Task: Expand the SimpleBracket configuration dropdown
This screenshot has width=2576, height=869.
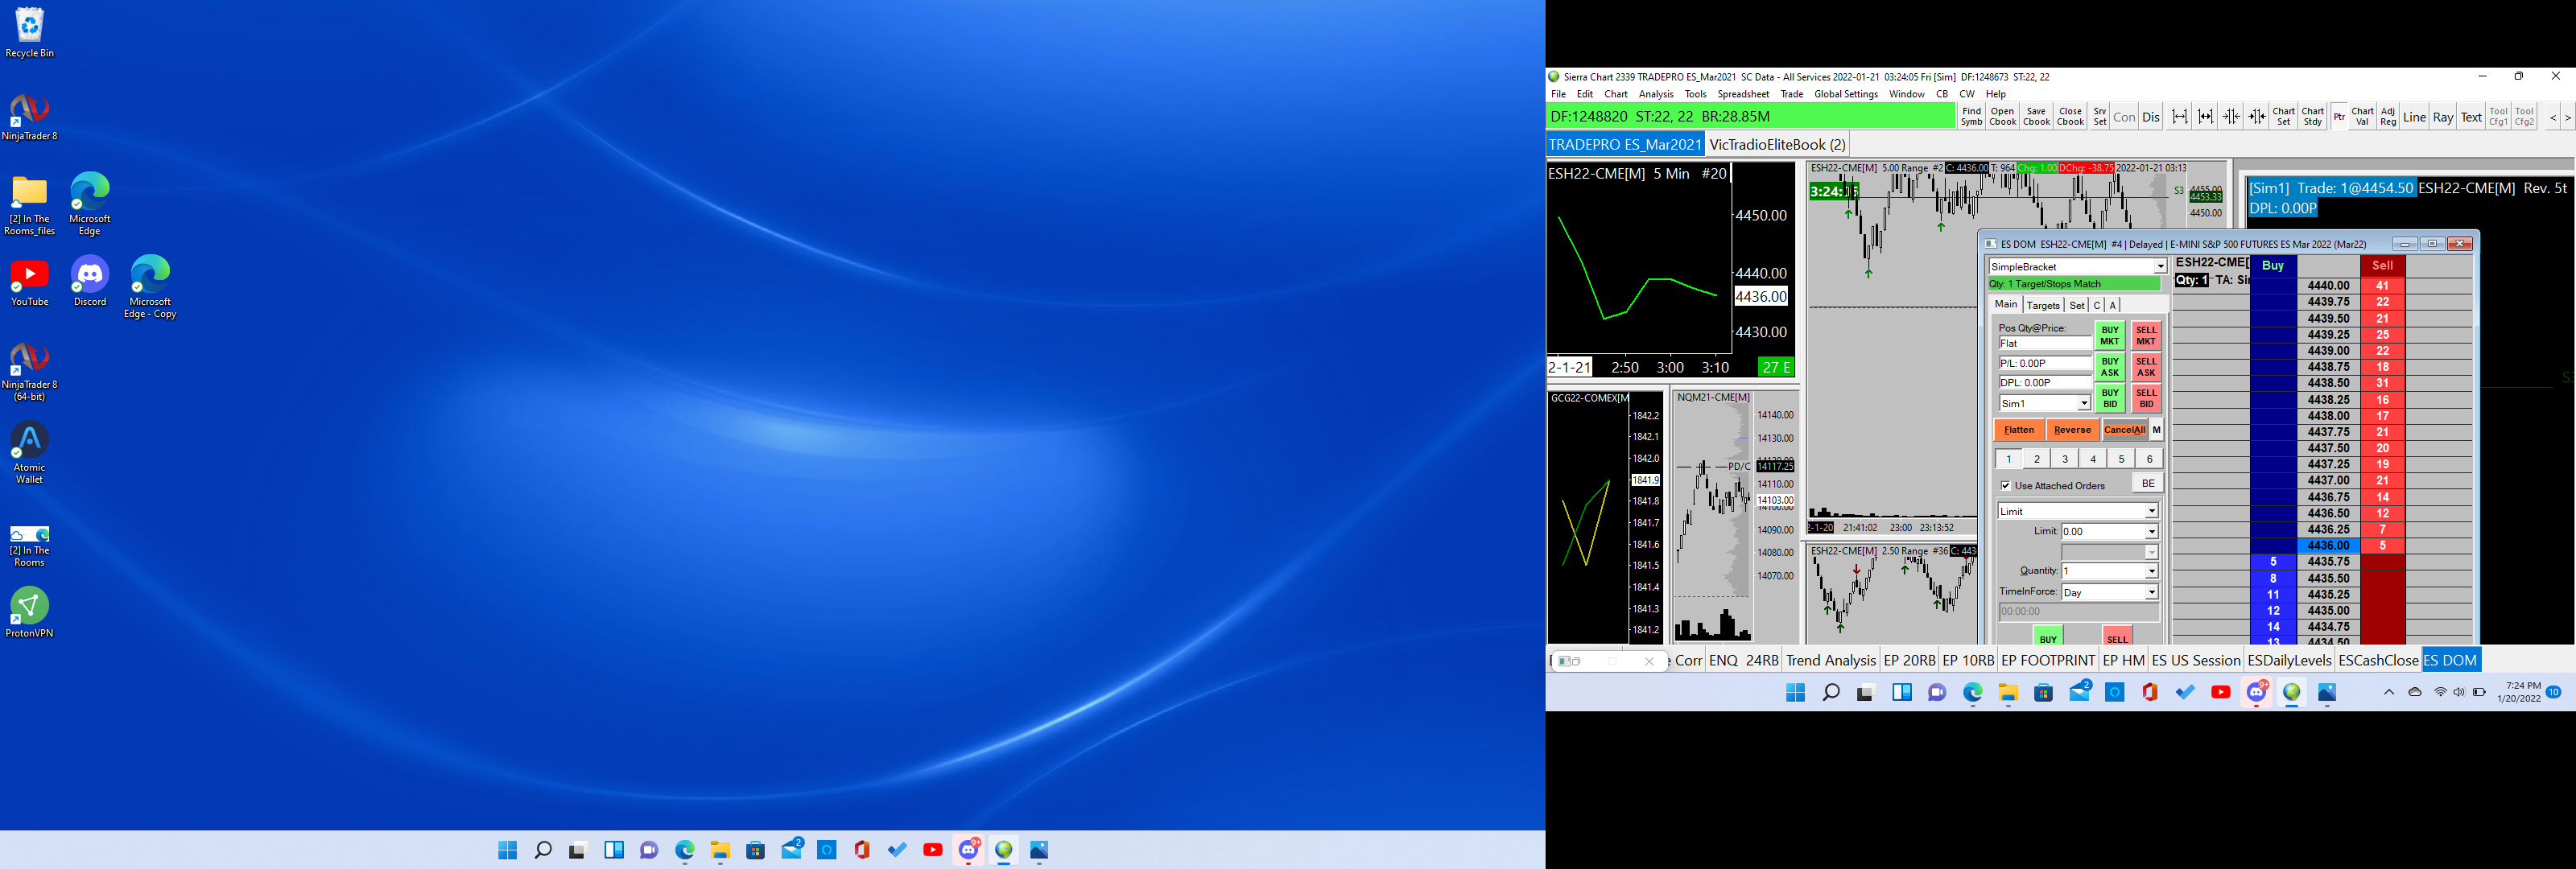Action: click(x=2159, y=267)
